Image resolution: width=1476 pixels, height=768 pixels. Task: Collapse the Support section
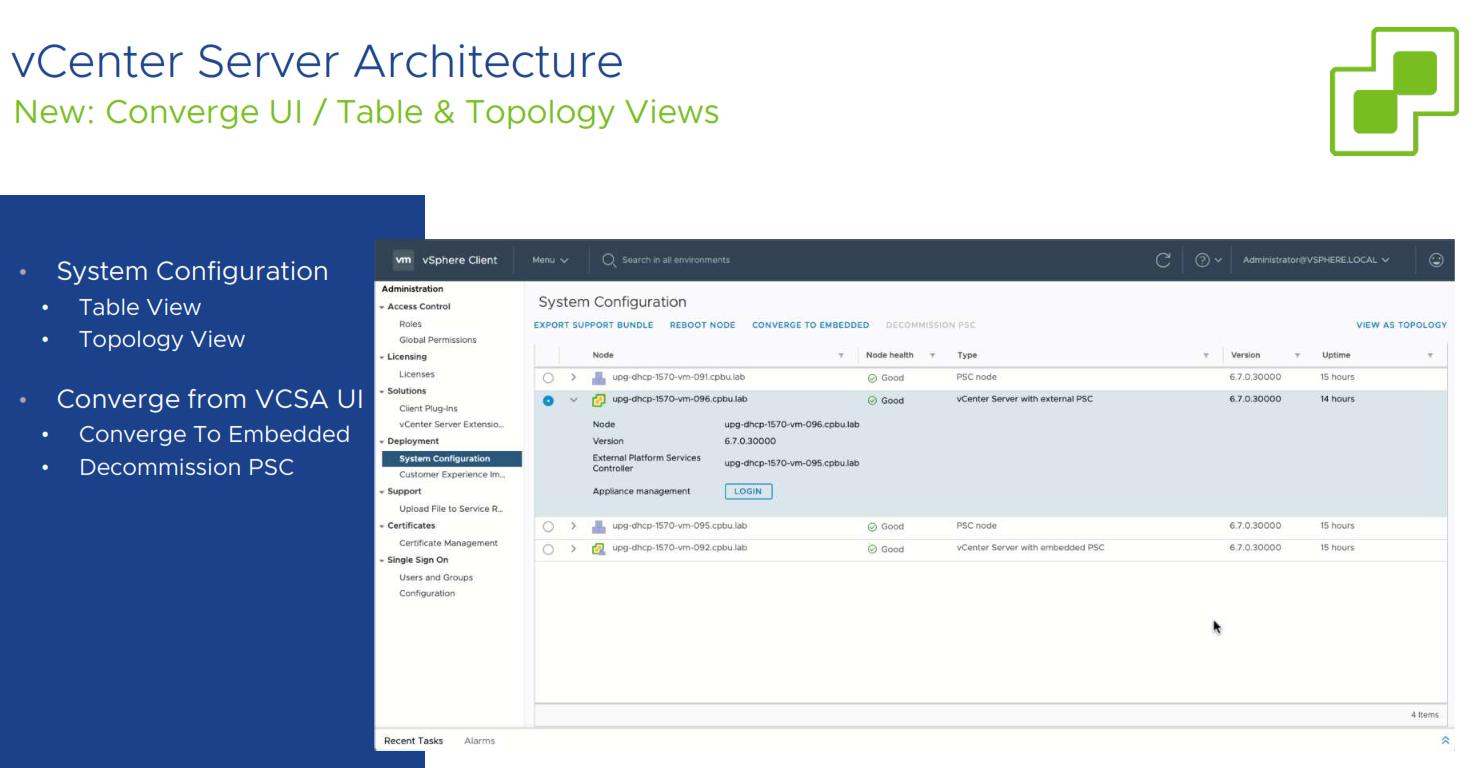[382, 492]
